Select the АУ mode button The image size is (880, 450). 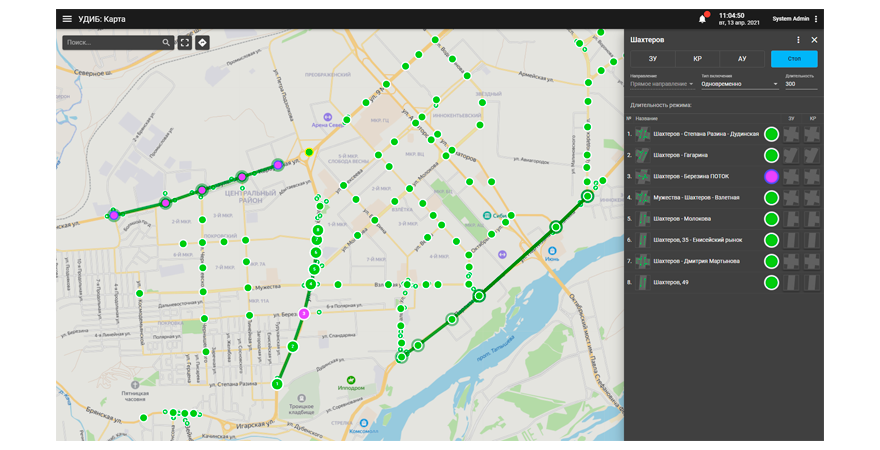[741, 59]
